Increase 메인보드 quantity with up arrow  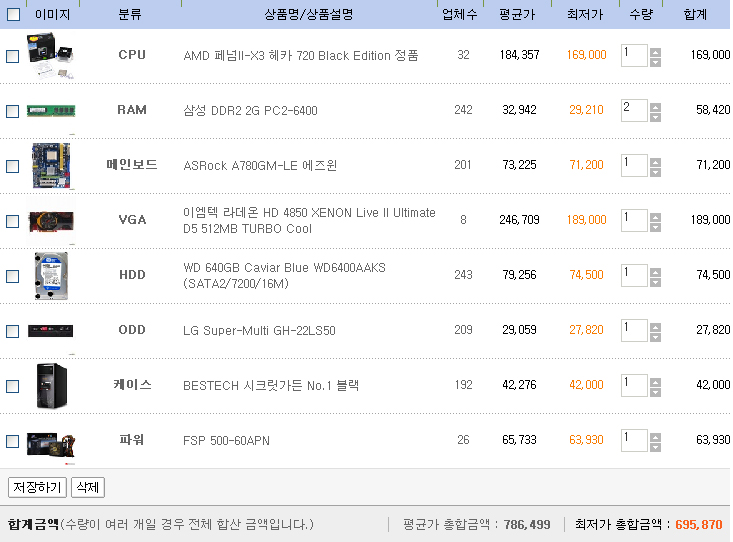click(x=655, y=162)
